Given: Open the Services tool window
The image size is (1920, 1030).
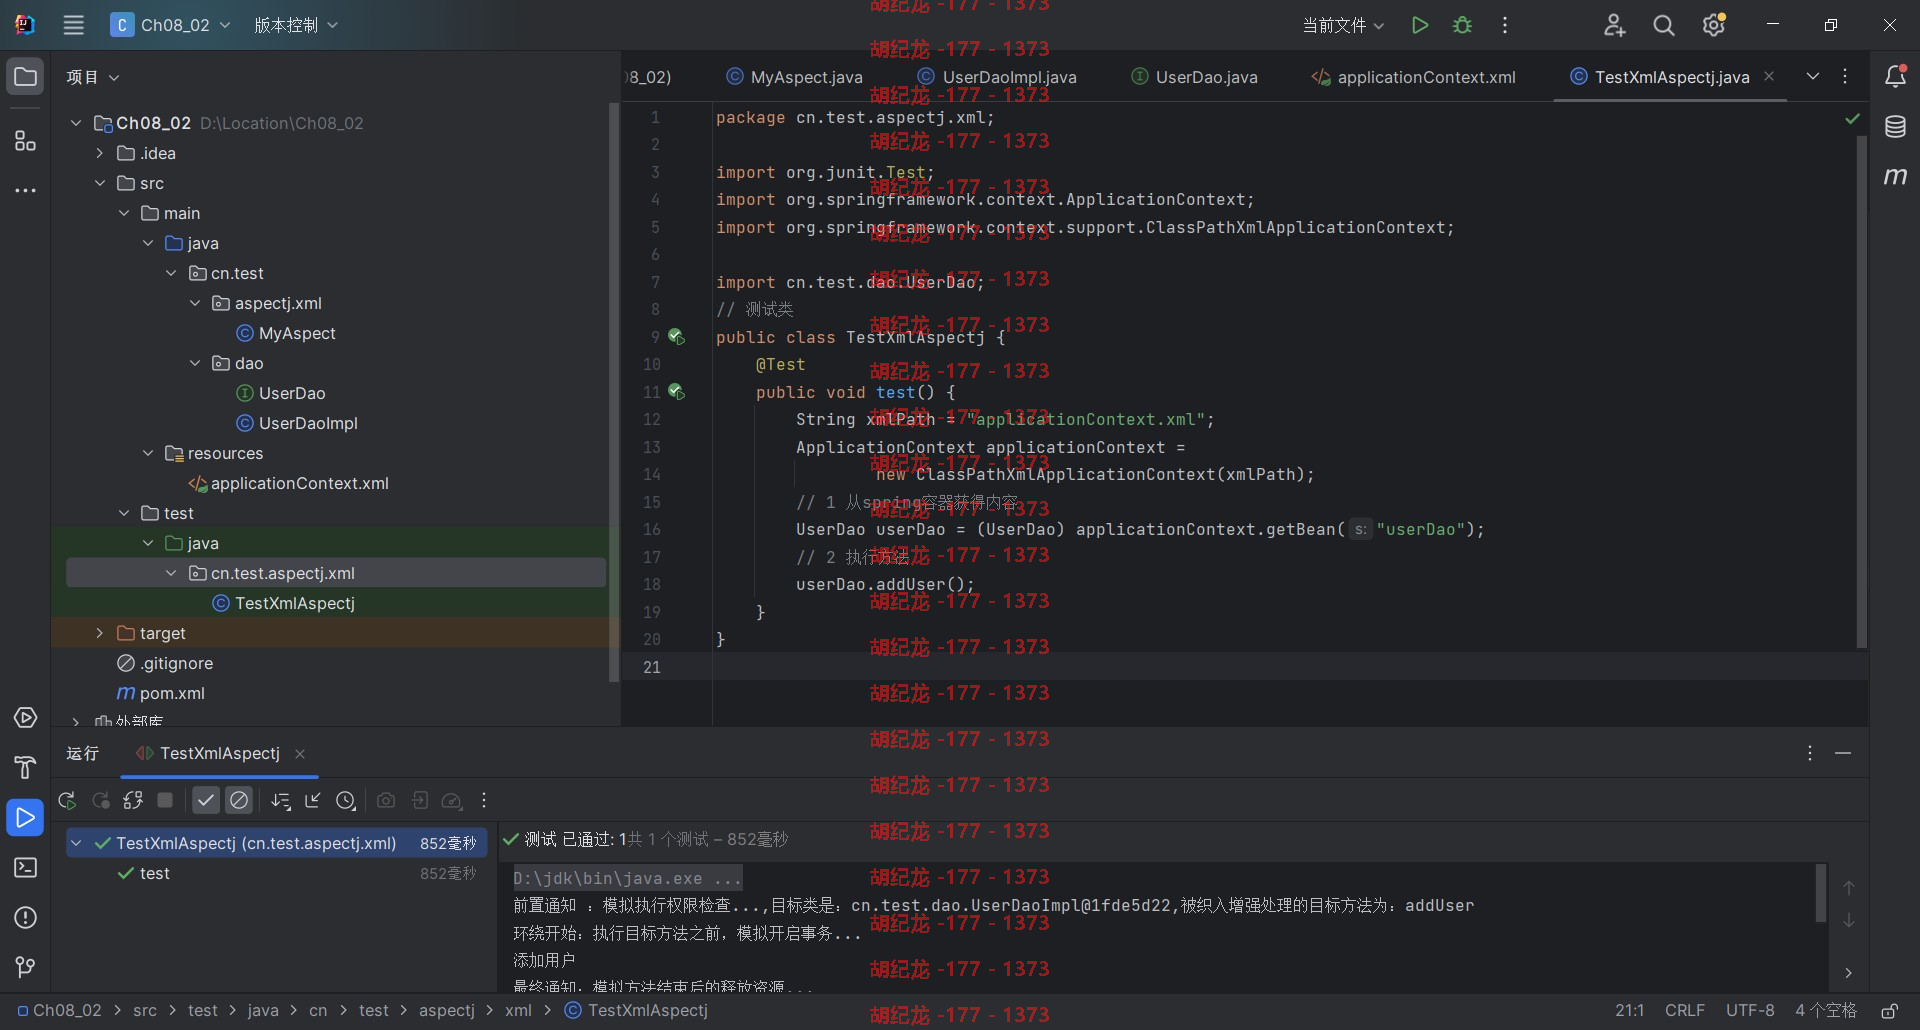Looking at the screenshot, I should 25,718.
